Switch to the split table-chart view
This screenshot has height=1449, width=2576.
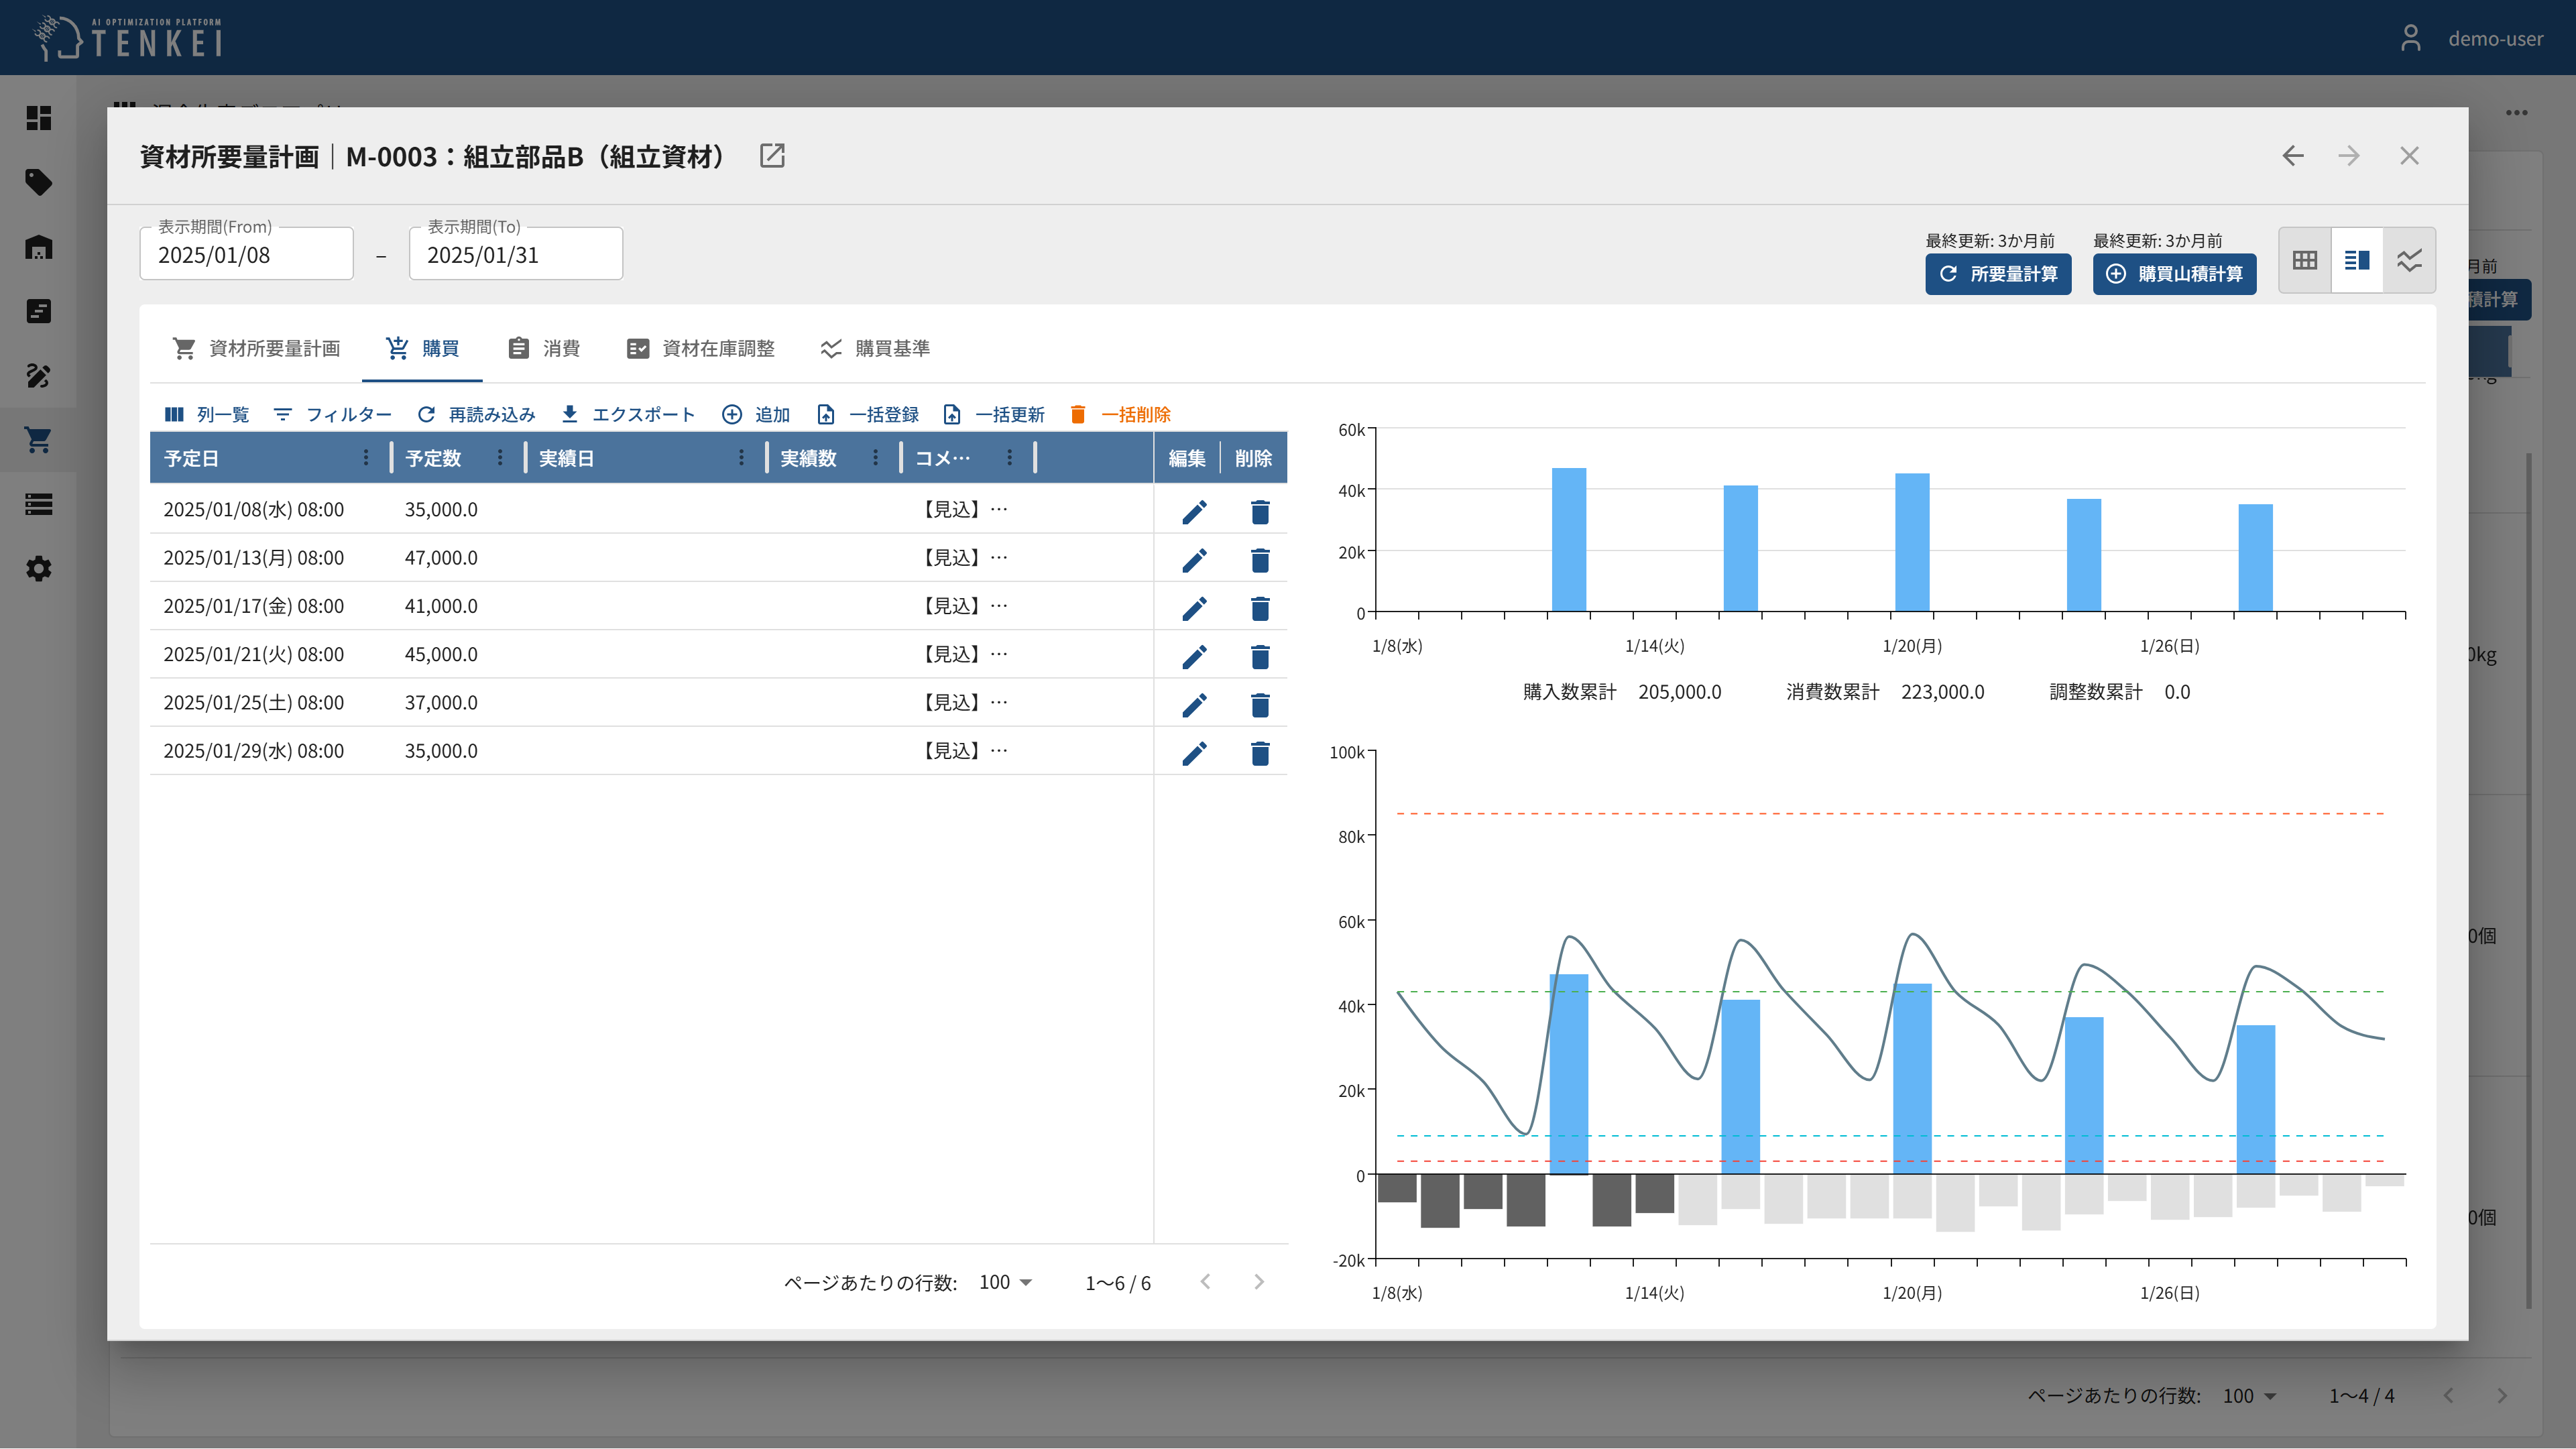[2357, 261]
